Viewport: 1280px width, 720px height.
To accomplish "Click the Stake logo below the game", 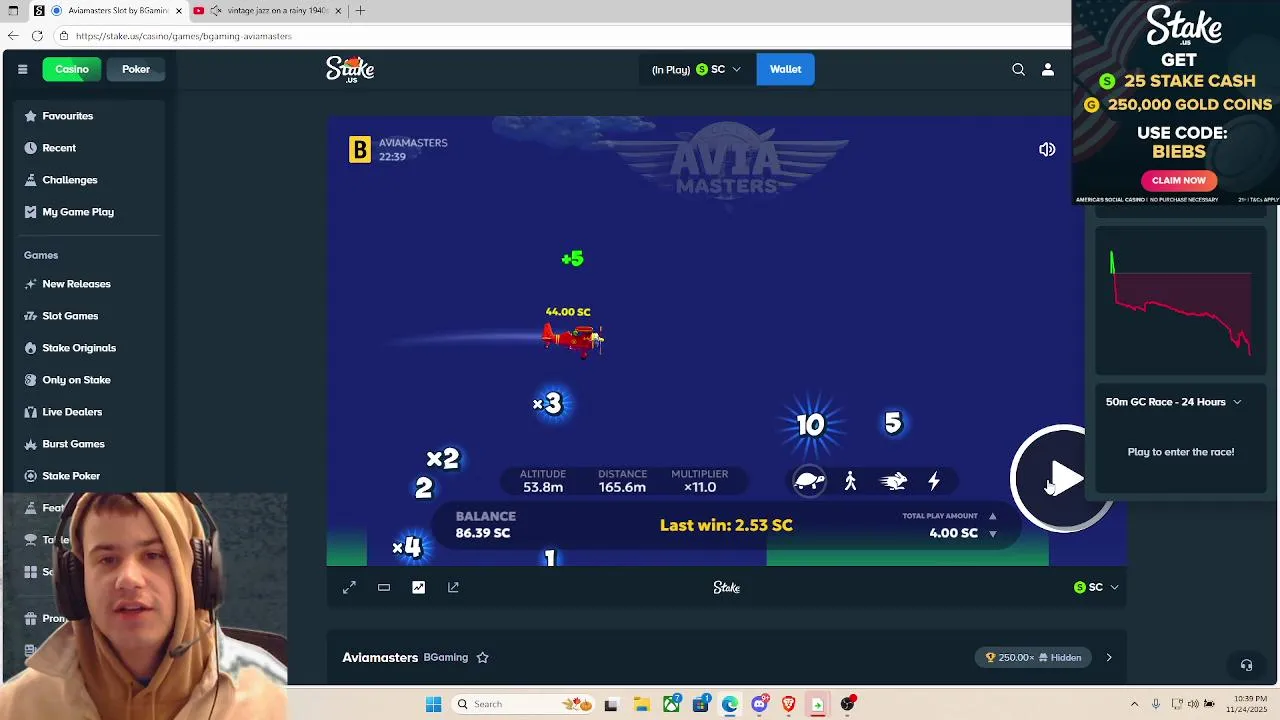I will tap(727, 587).
